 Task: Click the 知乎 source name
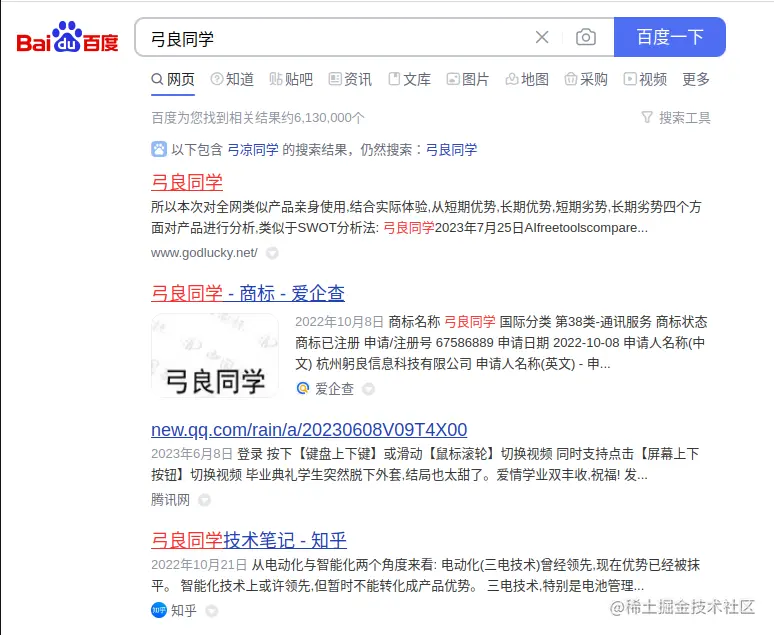[184, 611]
